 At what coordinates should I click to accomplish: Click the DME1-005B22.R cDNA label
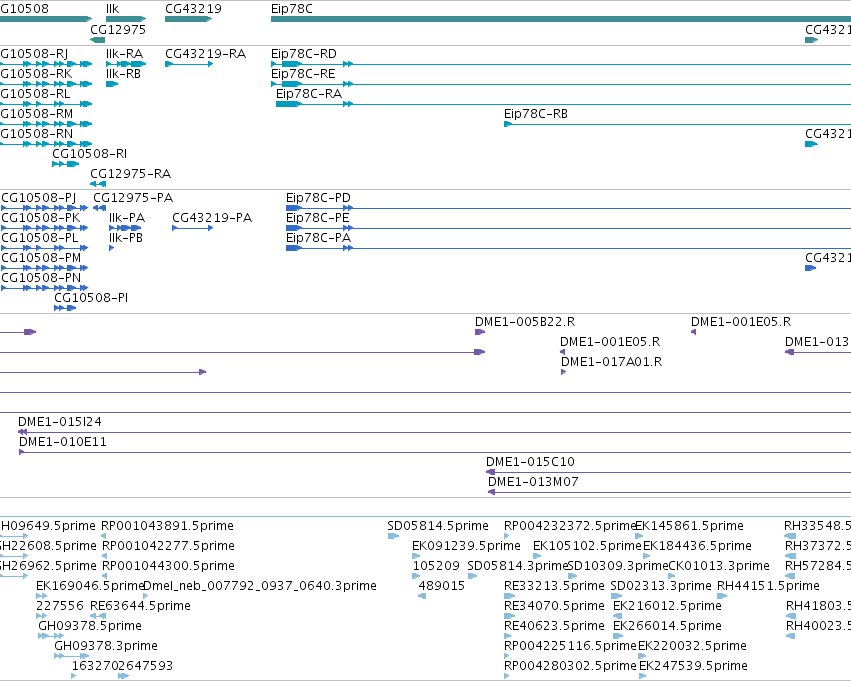click(525, 322)
